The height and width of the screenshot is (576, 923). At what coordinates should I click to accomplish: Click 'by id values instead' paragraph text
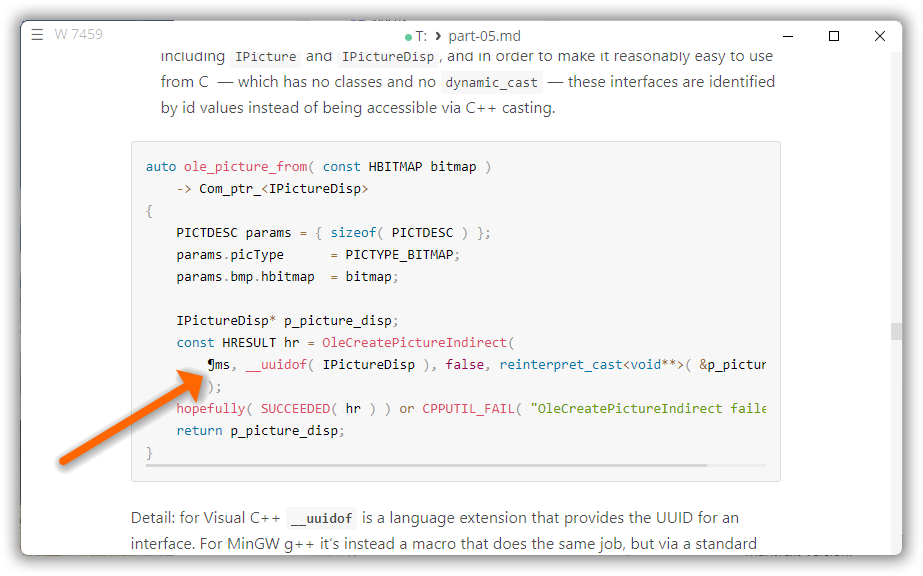coord(230,108)
